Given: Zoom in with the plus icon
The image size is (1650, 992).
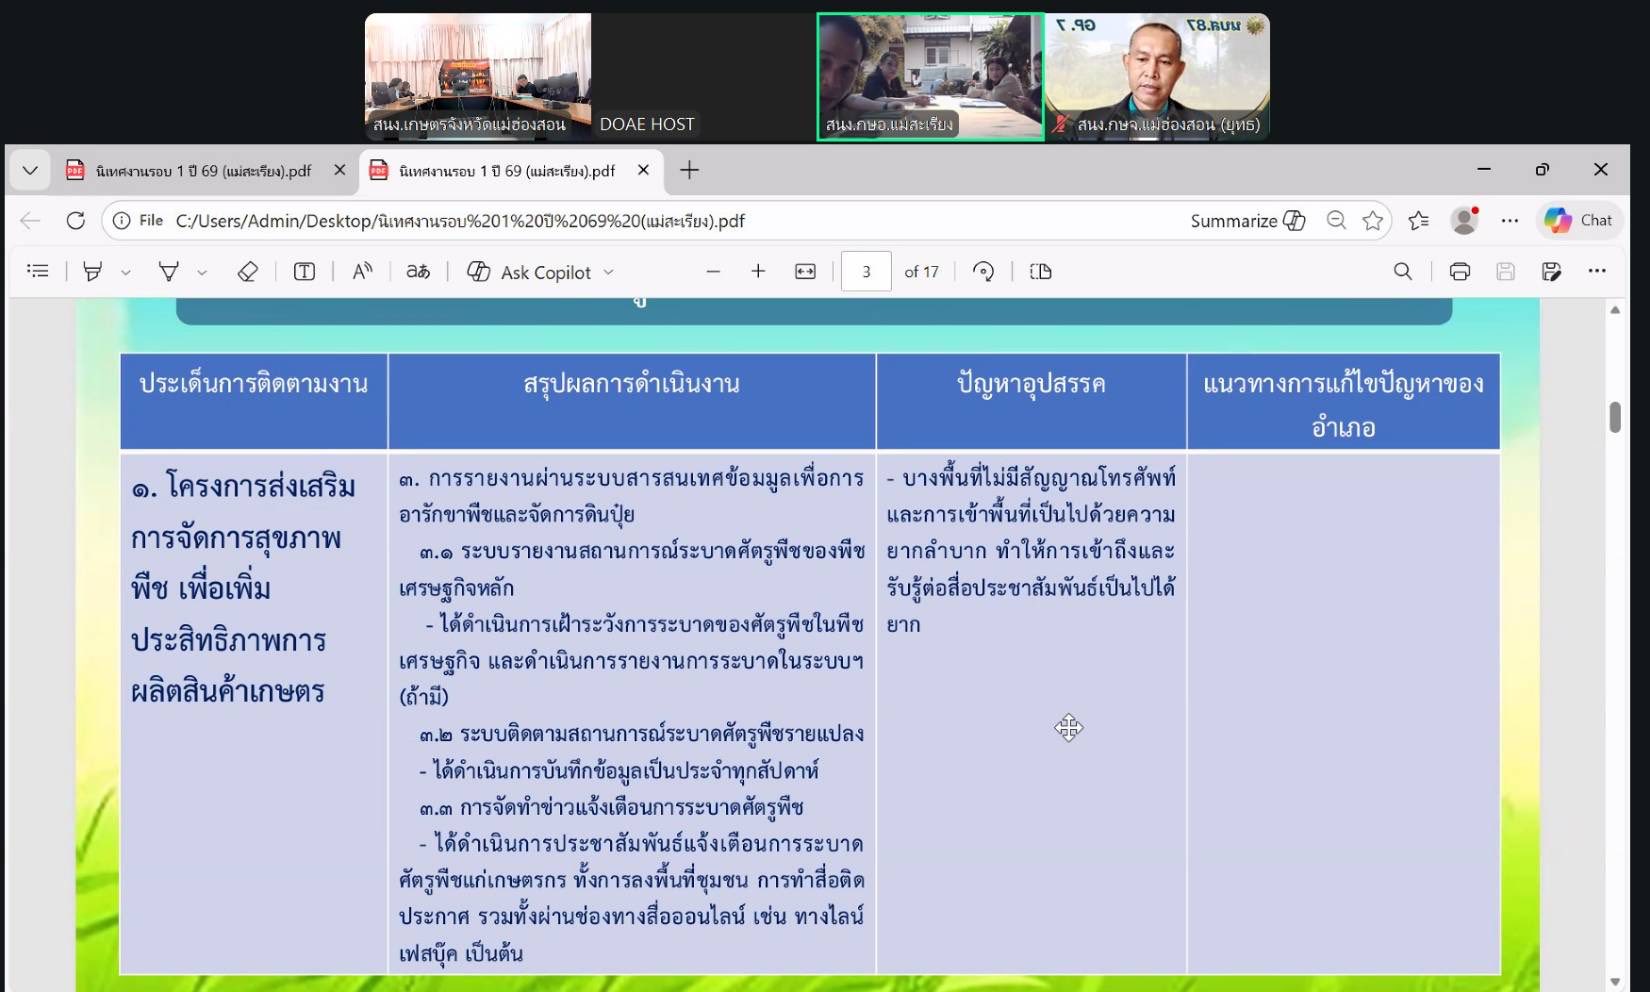Looking at the screenshot, I should pyautogui.click(x=758, y=272).
